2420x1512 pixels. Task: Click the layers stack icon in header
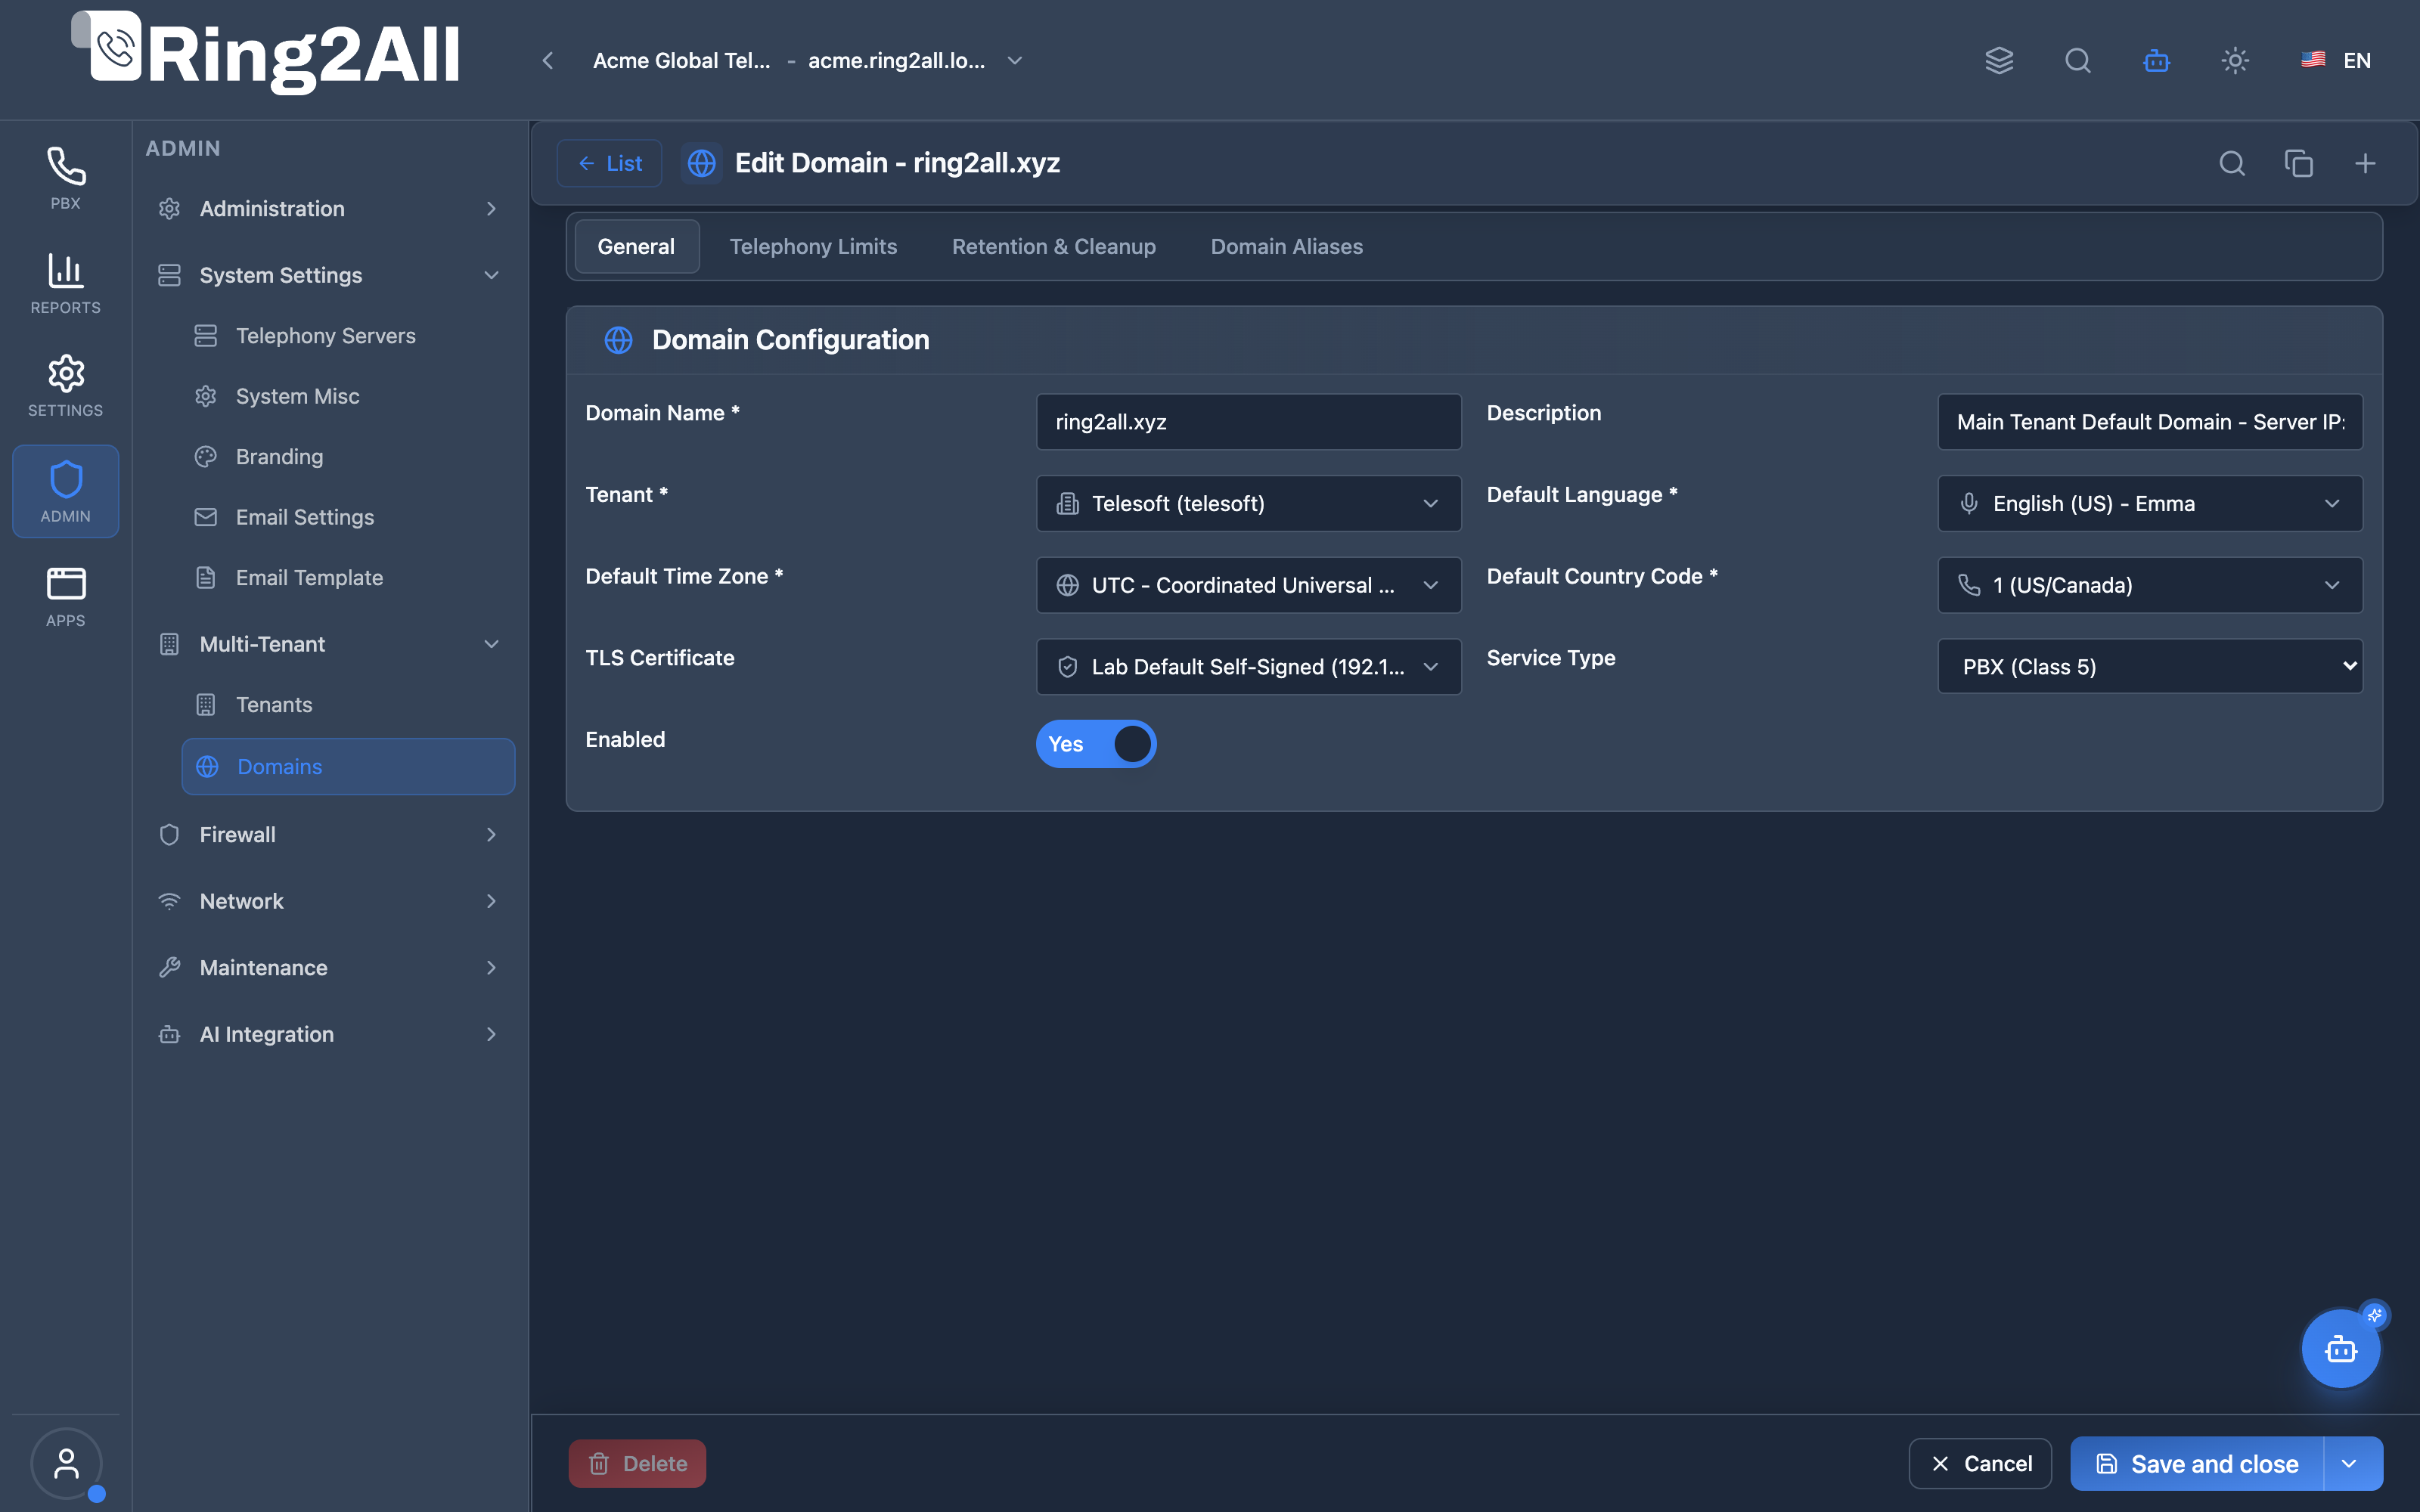point(1999,60)
